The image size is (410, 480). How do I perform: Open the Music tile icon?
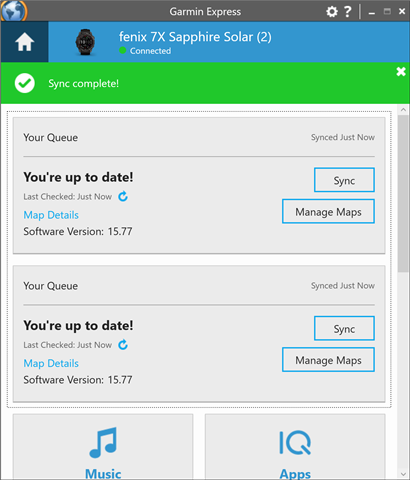click(x=103, y=442)
